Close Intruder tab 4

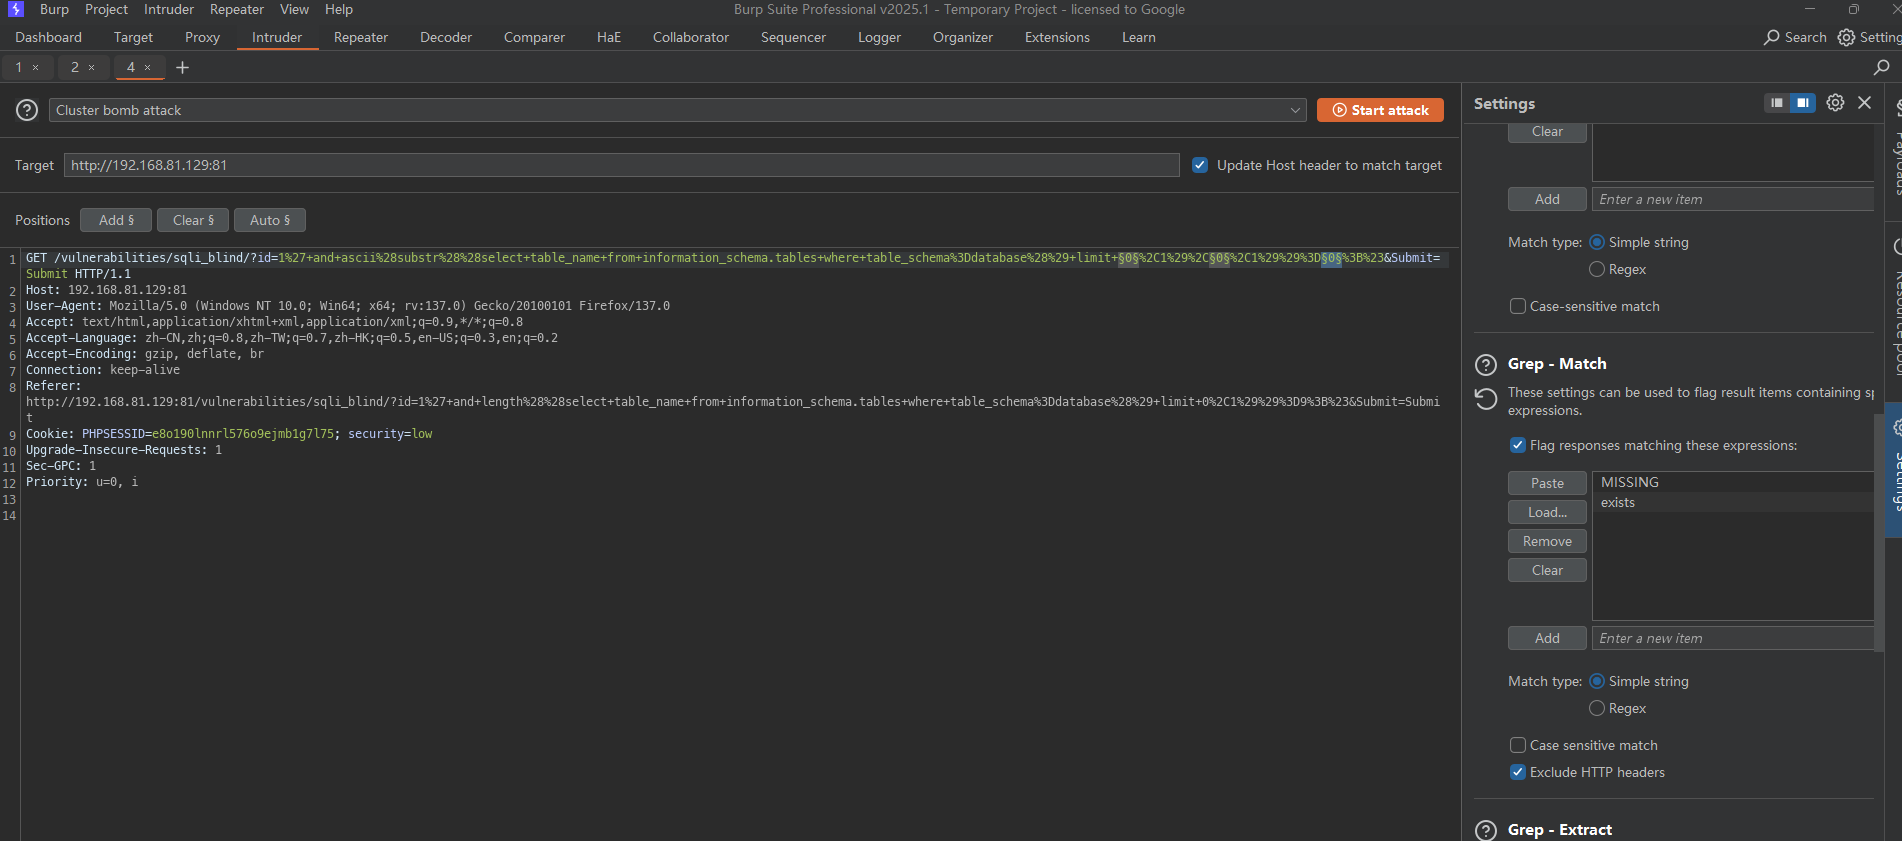pyautogui.click(x=148, y=68)
